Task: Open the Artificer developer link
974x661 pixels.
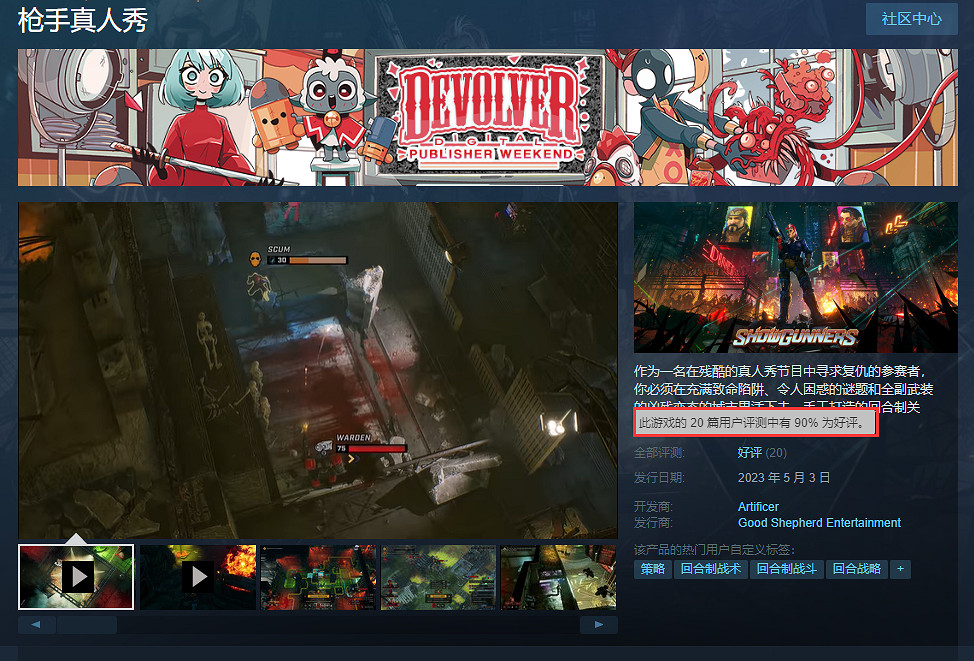Action: point(758,506)
